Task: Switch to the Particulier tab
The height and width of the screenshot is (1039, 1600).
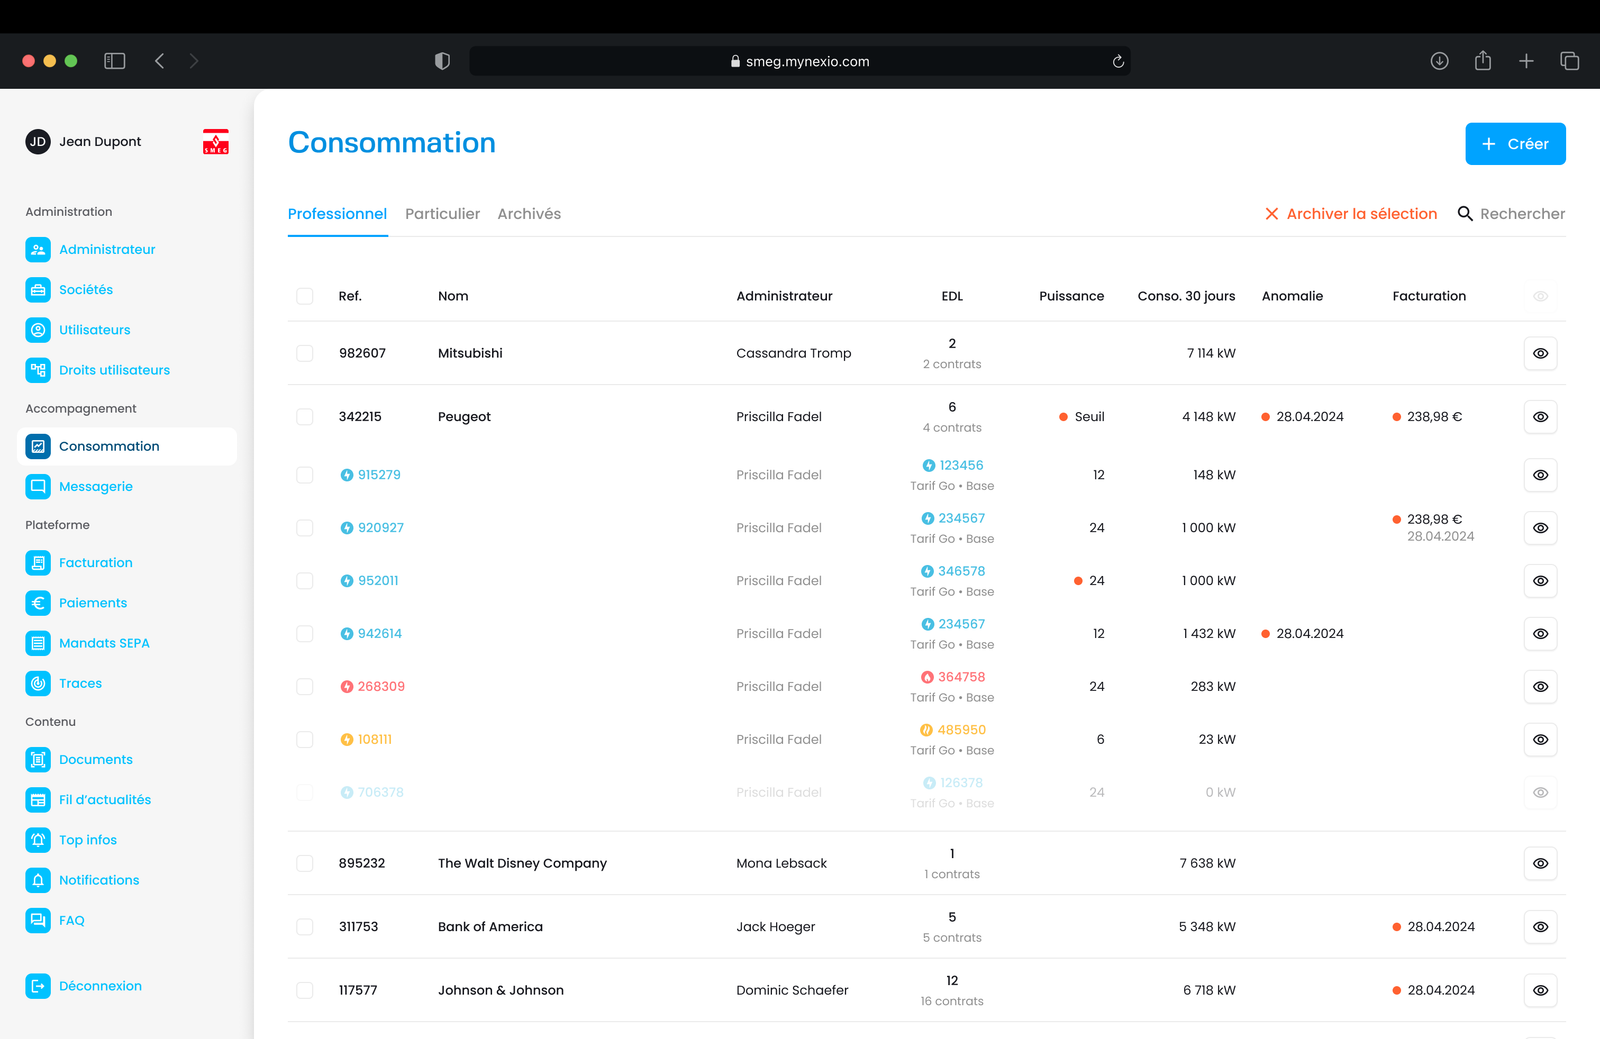Action: (x=442, y=214)
